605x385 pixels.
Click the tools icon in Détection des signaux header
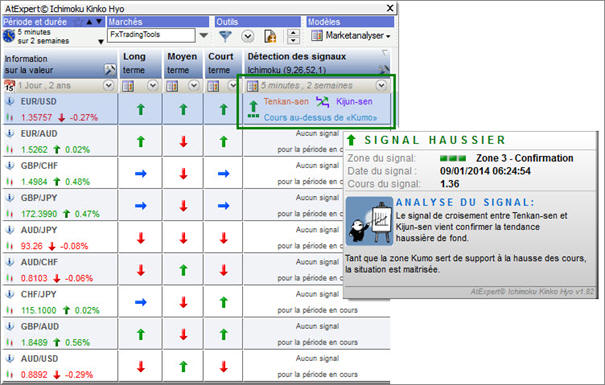click(384, 70)
